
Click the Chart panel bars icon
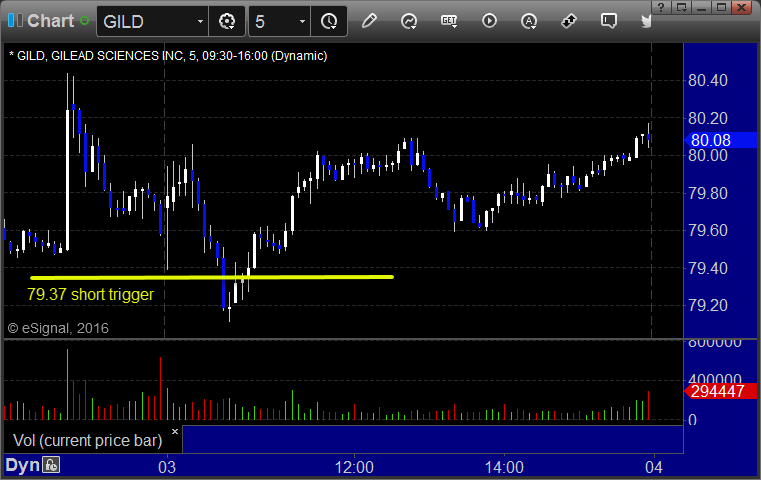(x=15, y=20)
